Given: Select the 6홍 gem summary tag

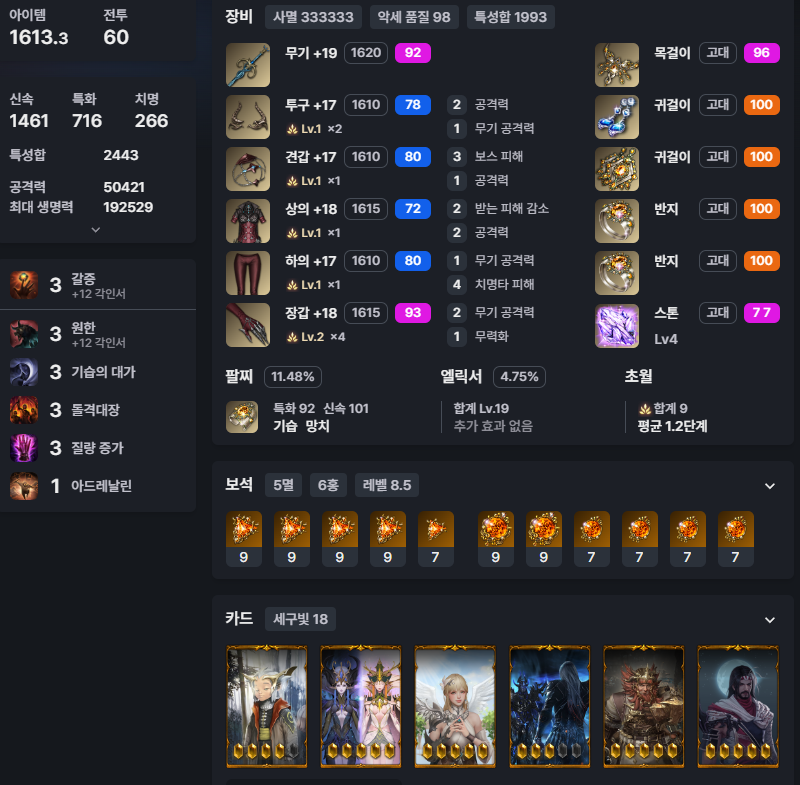Looking at the screenshot, I should coord(328,485).
